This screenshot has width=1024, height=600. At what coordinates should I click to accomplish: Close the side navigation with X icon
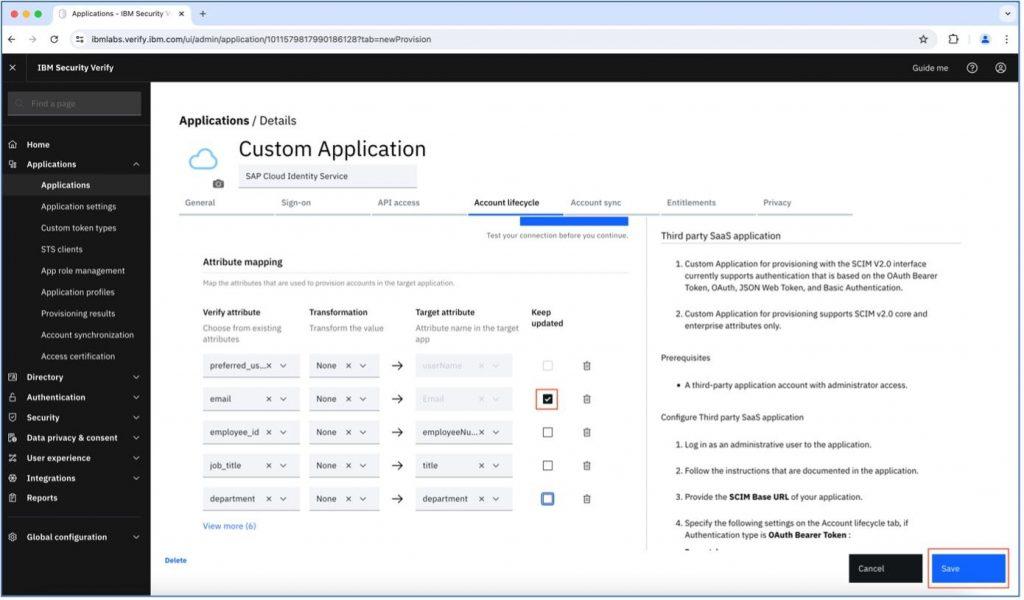point(12,68)
